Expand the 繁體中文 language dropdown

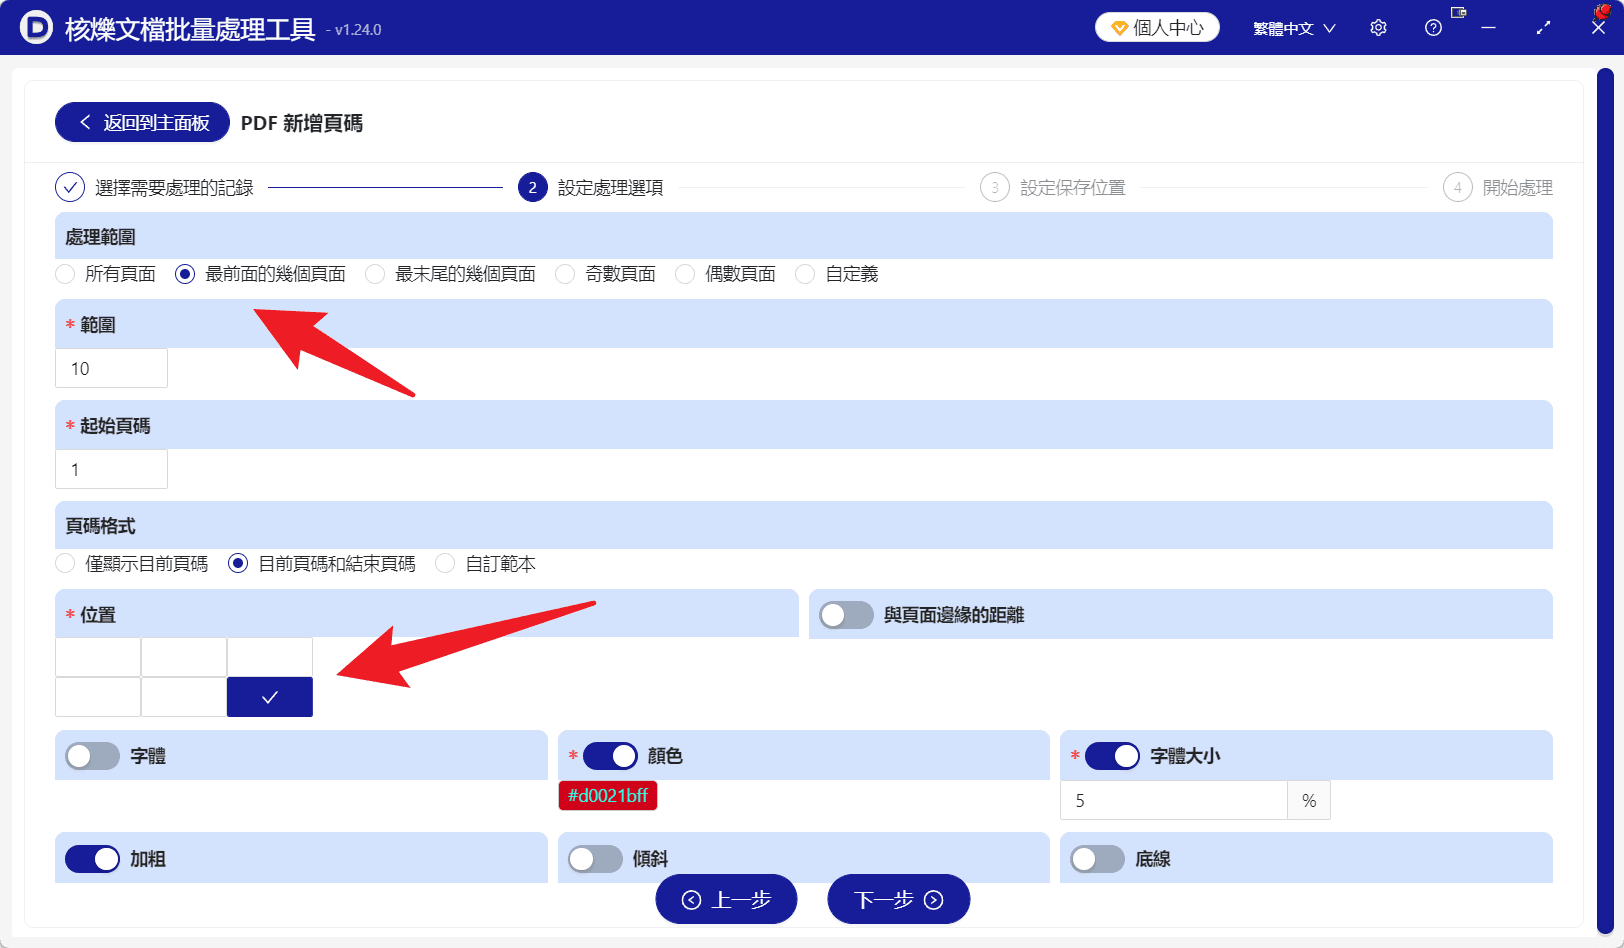click(x=1294, y=28)
